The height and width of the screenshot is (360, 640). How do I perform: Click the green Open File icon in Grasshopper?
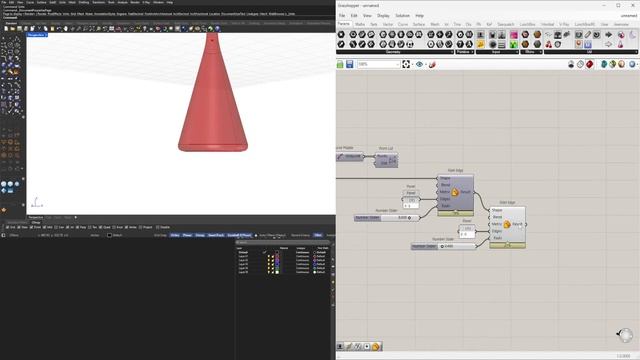[x=340, y=64]
